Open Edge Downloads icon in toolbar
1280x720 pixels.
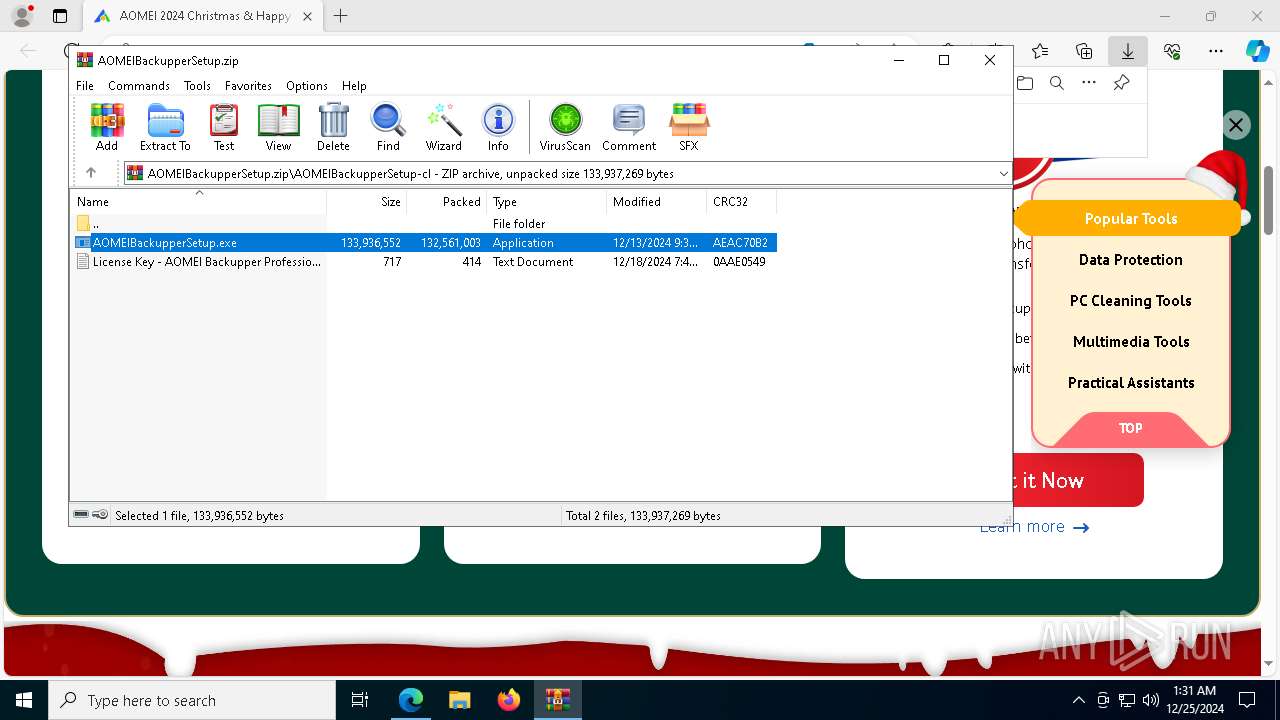[1127, 51]
